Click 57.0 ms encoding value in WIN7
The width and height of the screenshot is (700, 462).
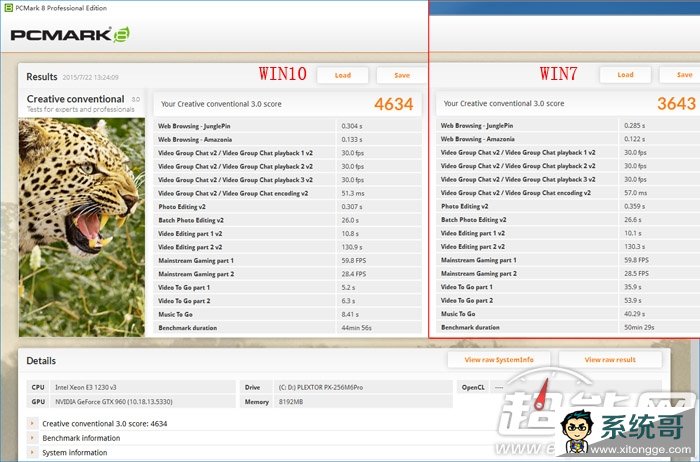coord(635,193)
